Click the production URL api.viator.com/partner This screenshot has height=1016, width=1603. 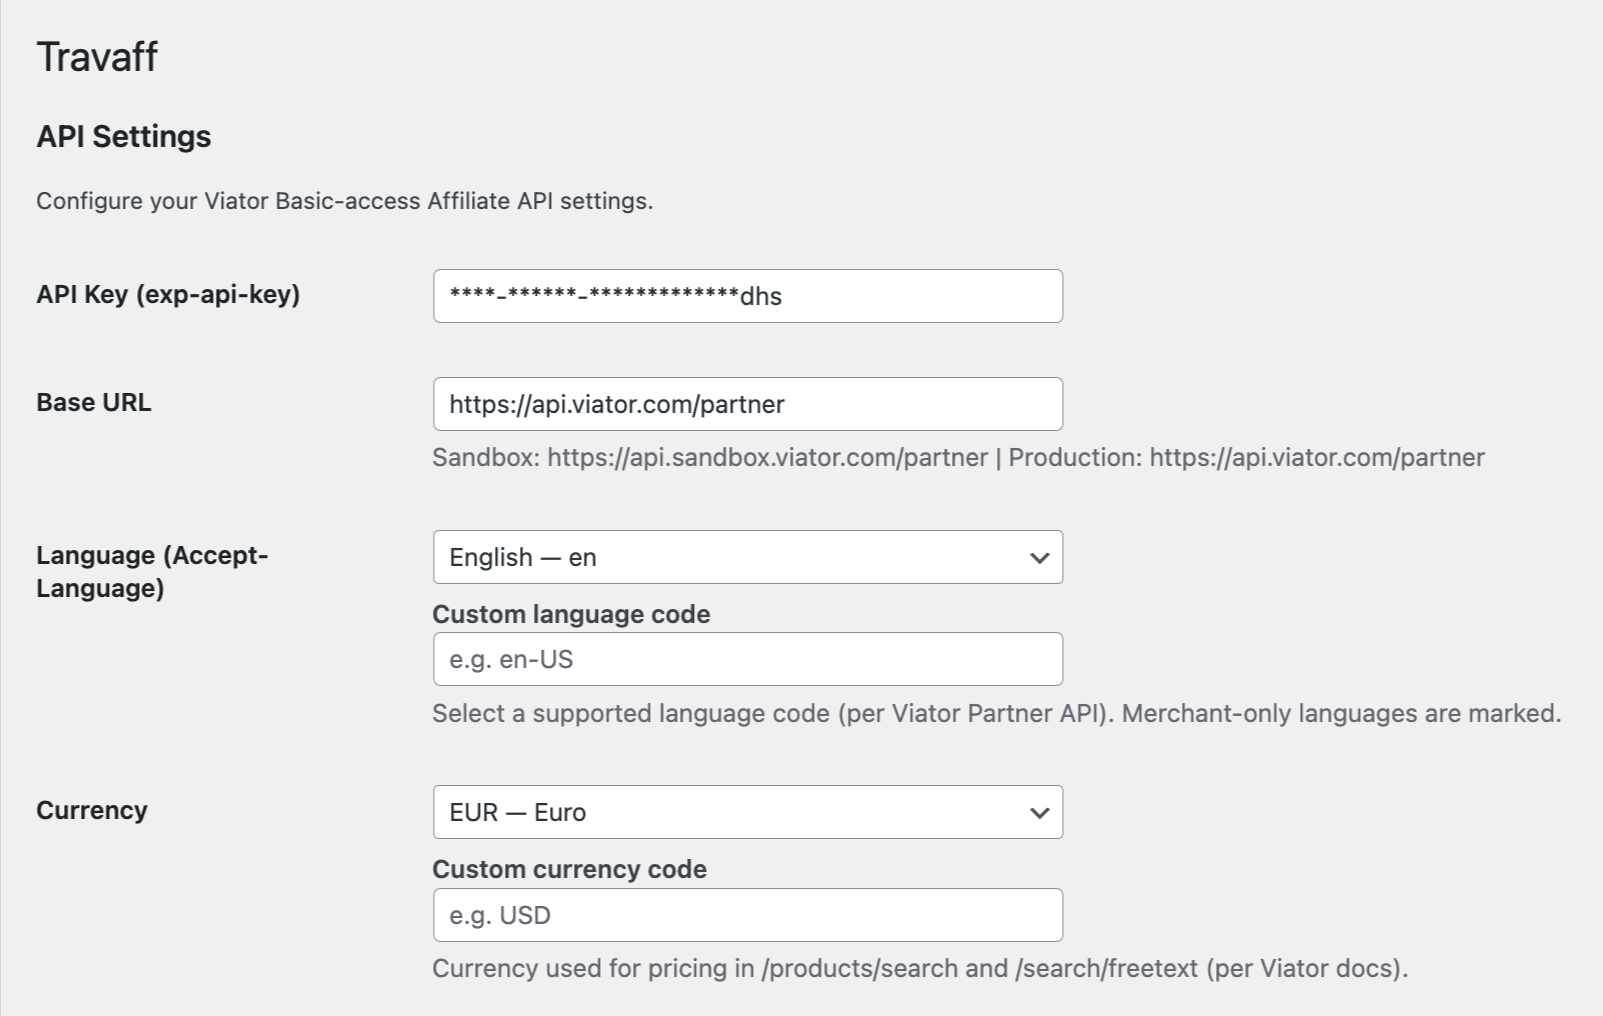[x=1316, y=457]
